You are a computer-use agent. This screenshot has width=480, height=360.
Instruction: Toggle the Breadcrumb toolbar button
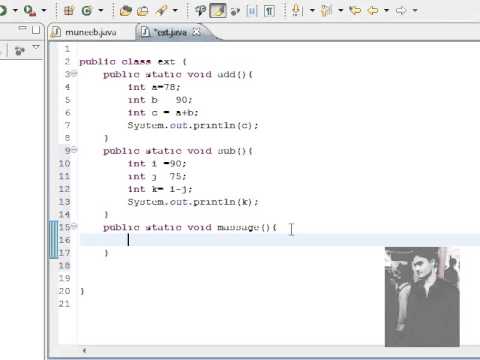pyautogui.click(x=200, y=11)
